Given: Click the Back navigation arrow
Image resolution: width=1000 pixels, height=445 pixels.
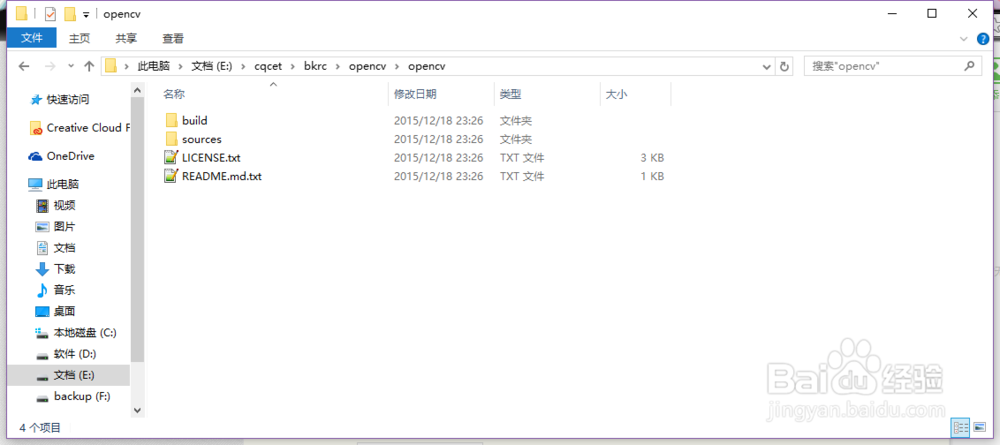Looking at the screenshot, I should tap(24, 66).
